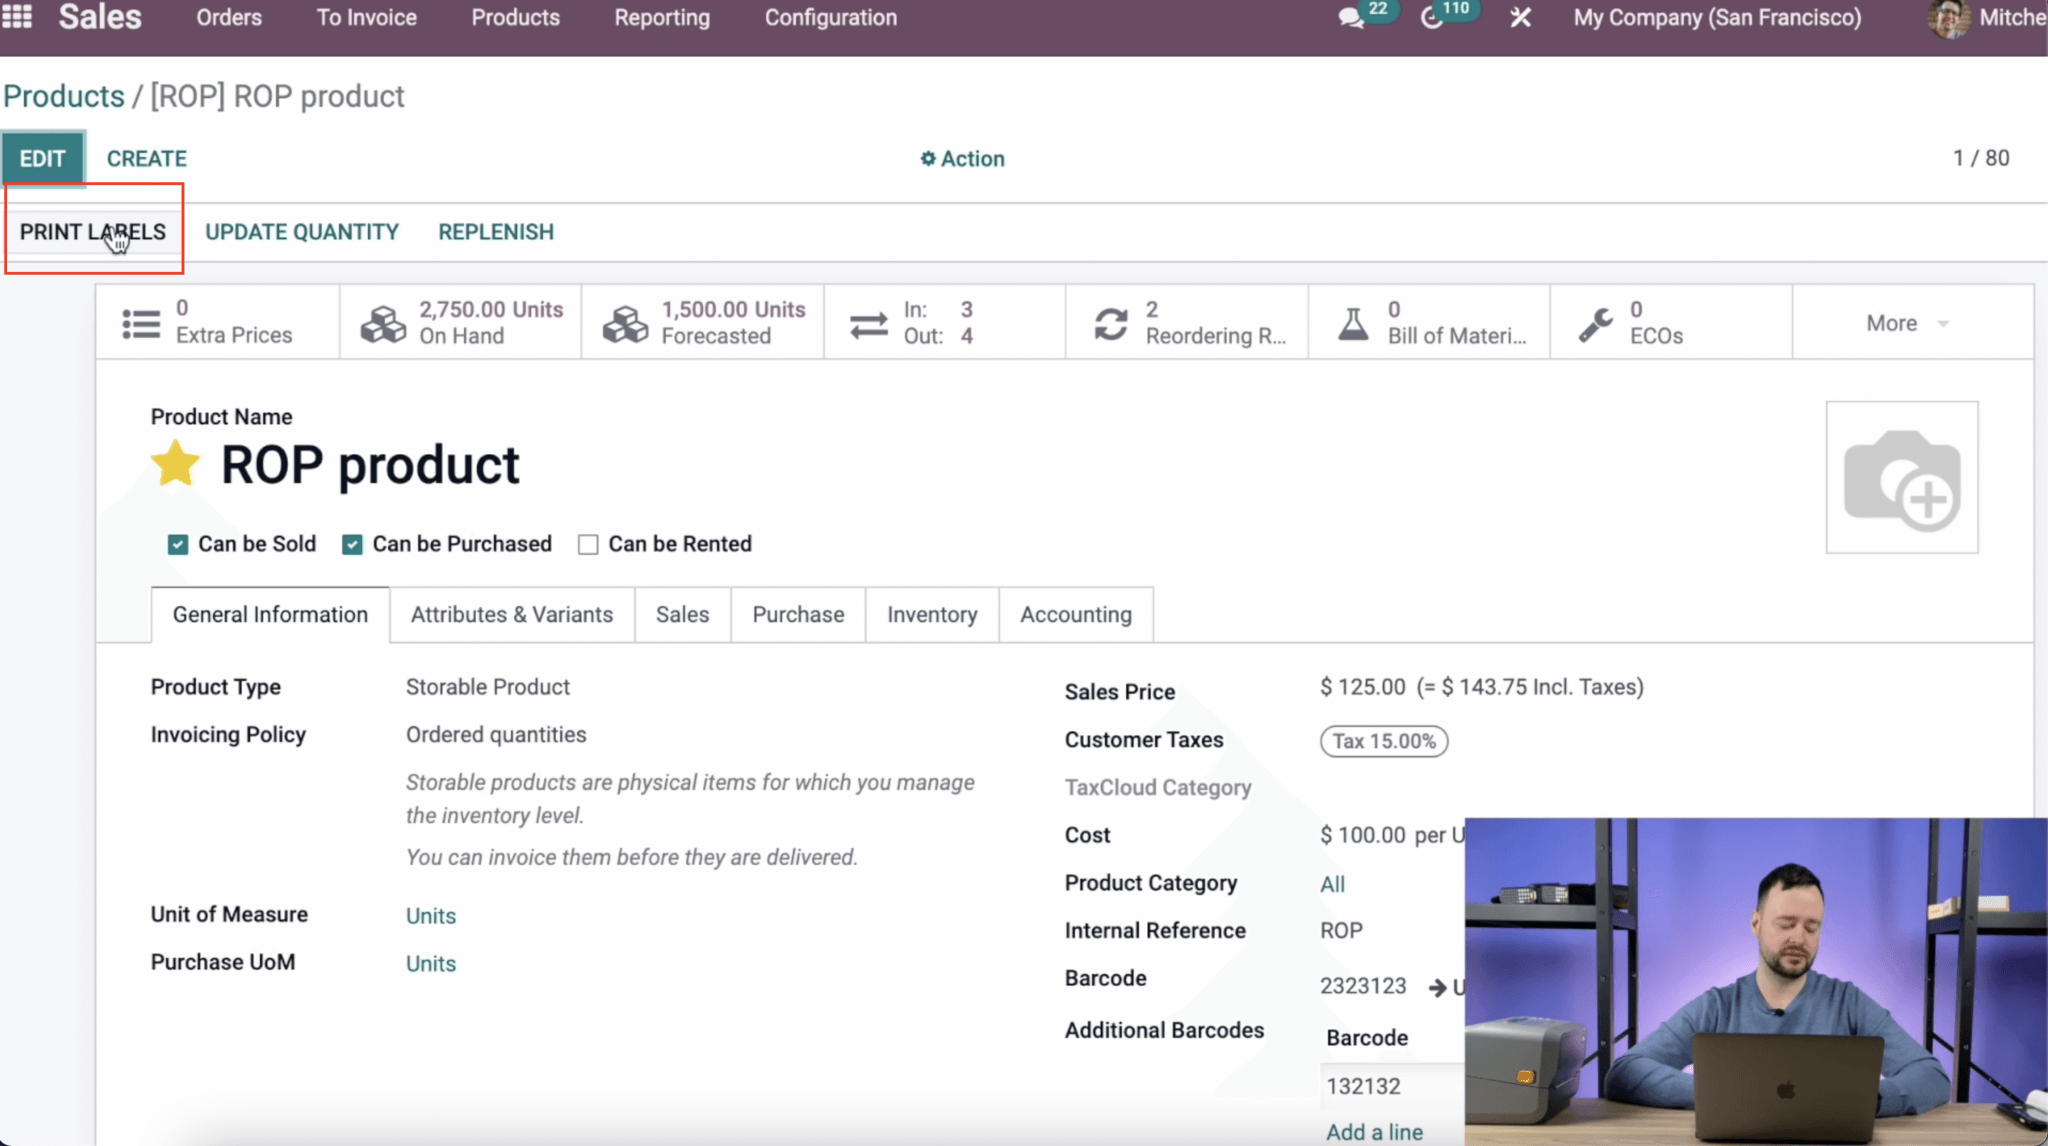Open the Tax 15.00% customer tax tag
2048x1146 pixels.
1383,741
